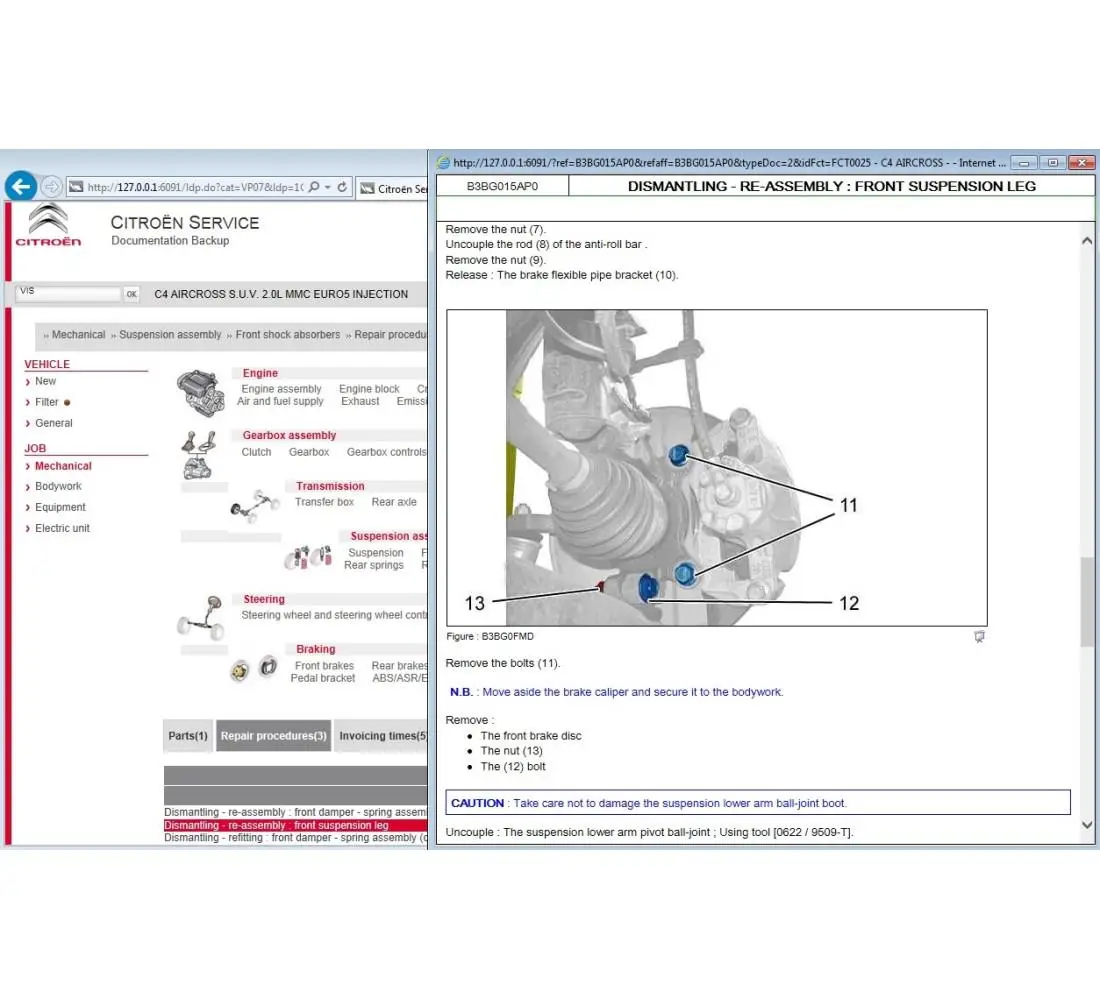The image size is (1100, 1000).
Task: Click the Internet Explorer icon in popup title bar
Action: [443, 163]
